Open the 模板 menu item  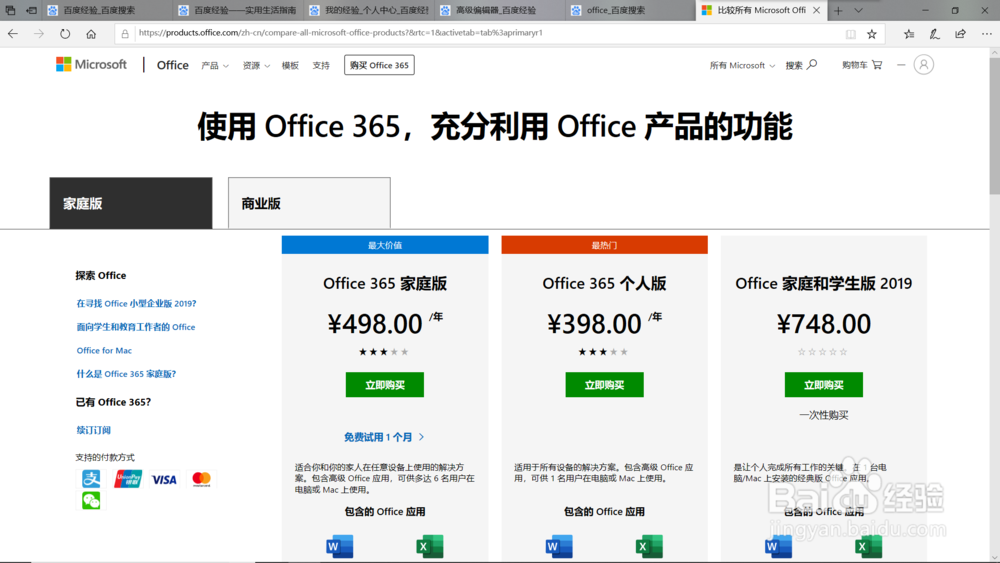(x=290, y=66)
